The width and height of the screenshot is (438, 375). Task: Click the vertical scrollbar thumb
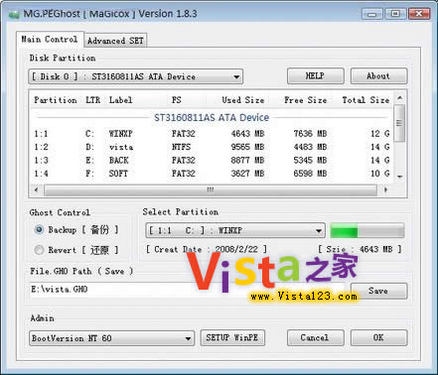point(400,123)
